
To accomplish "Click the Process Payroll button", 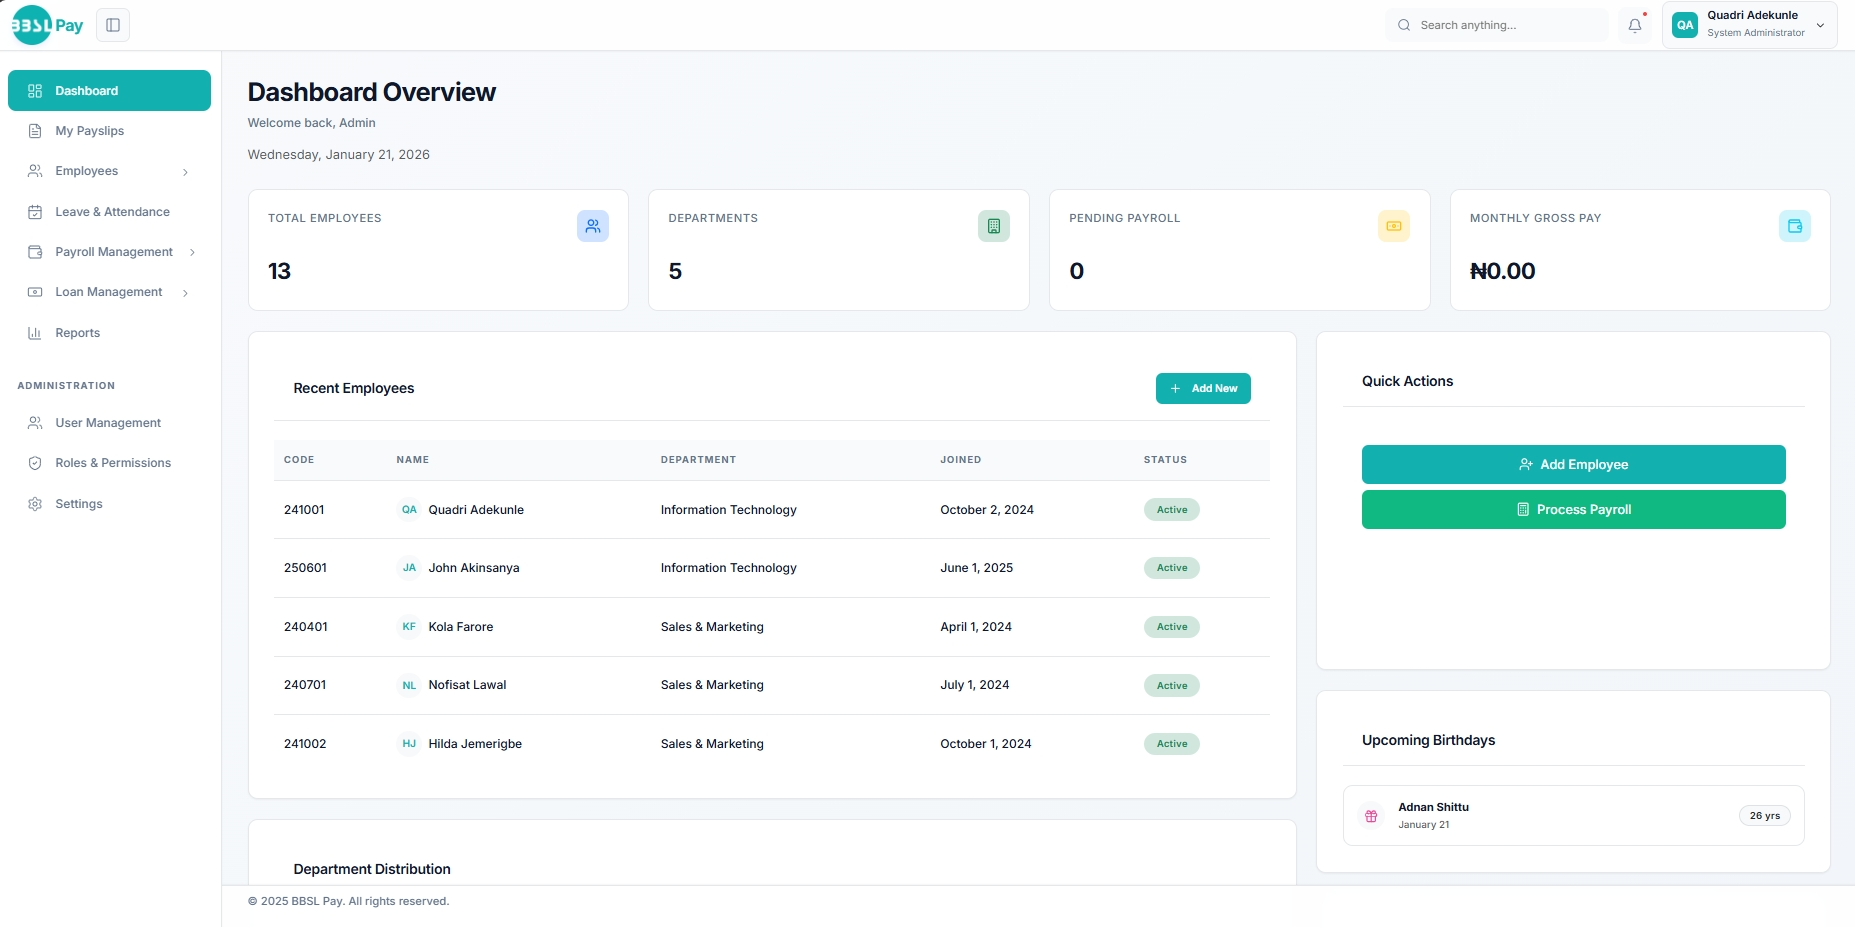I will [x=1572, y=509].
